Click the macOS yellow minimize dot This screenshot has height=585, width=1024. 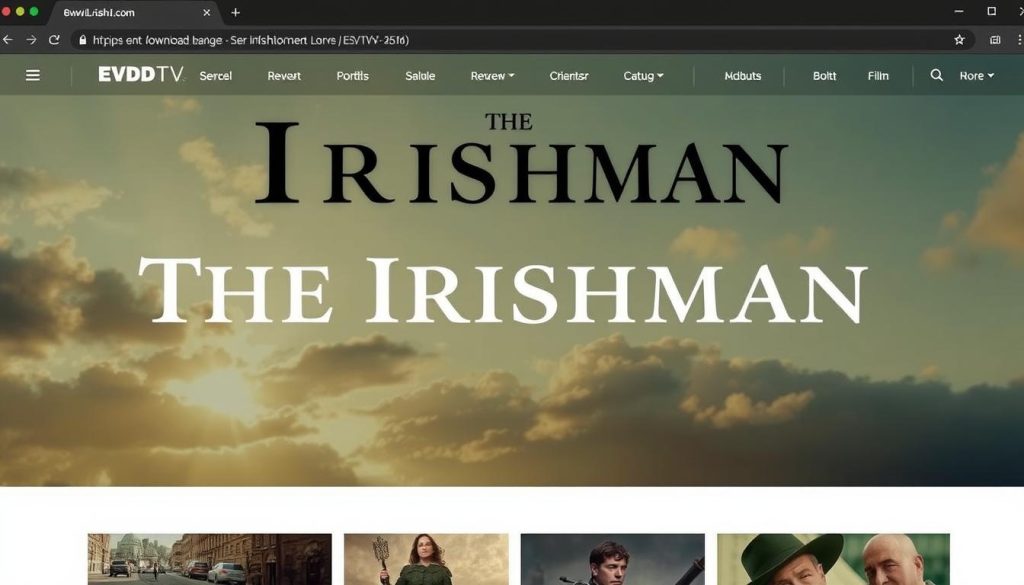click(x=20, y=12)
